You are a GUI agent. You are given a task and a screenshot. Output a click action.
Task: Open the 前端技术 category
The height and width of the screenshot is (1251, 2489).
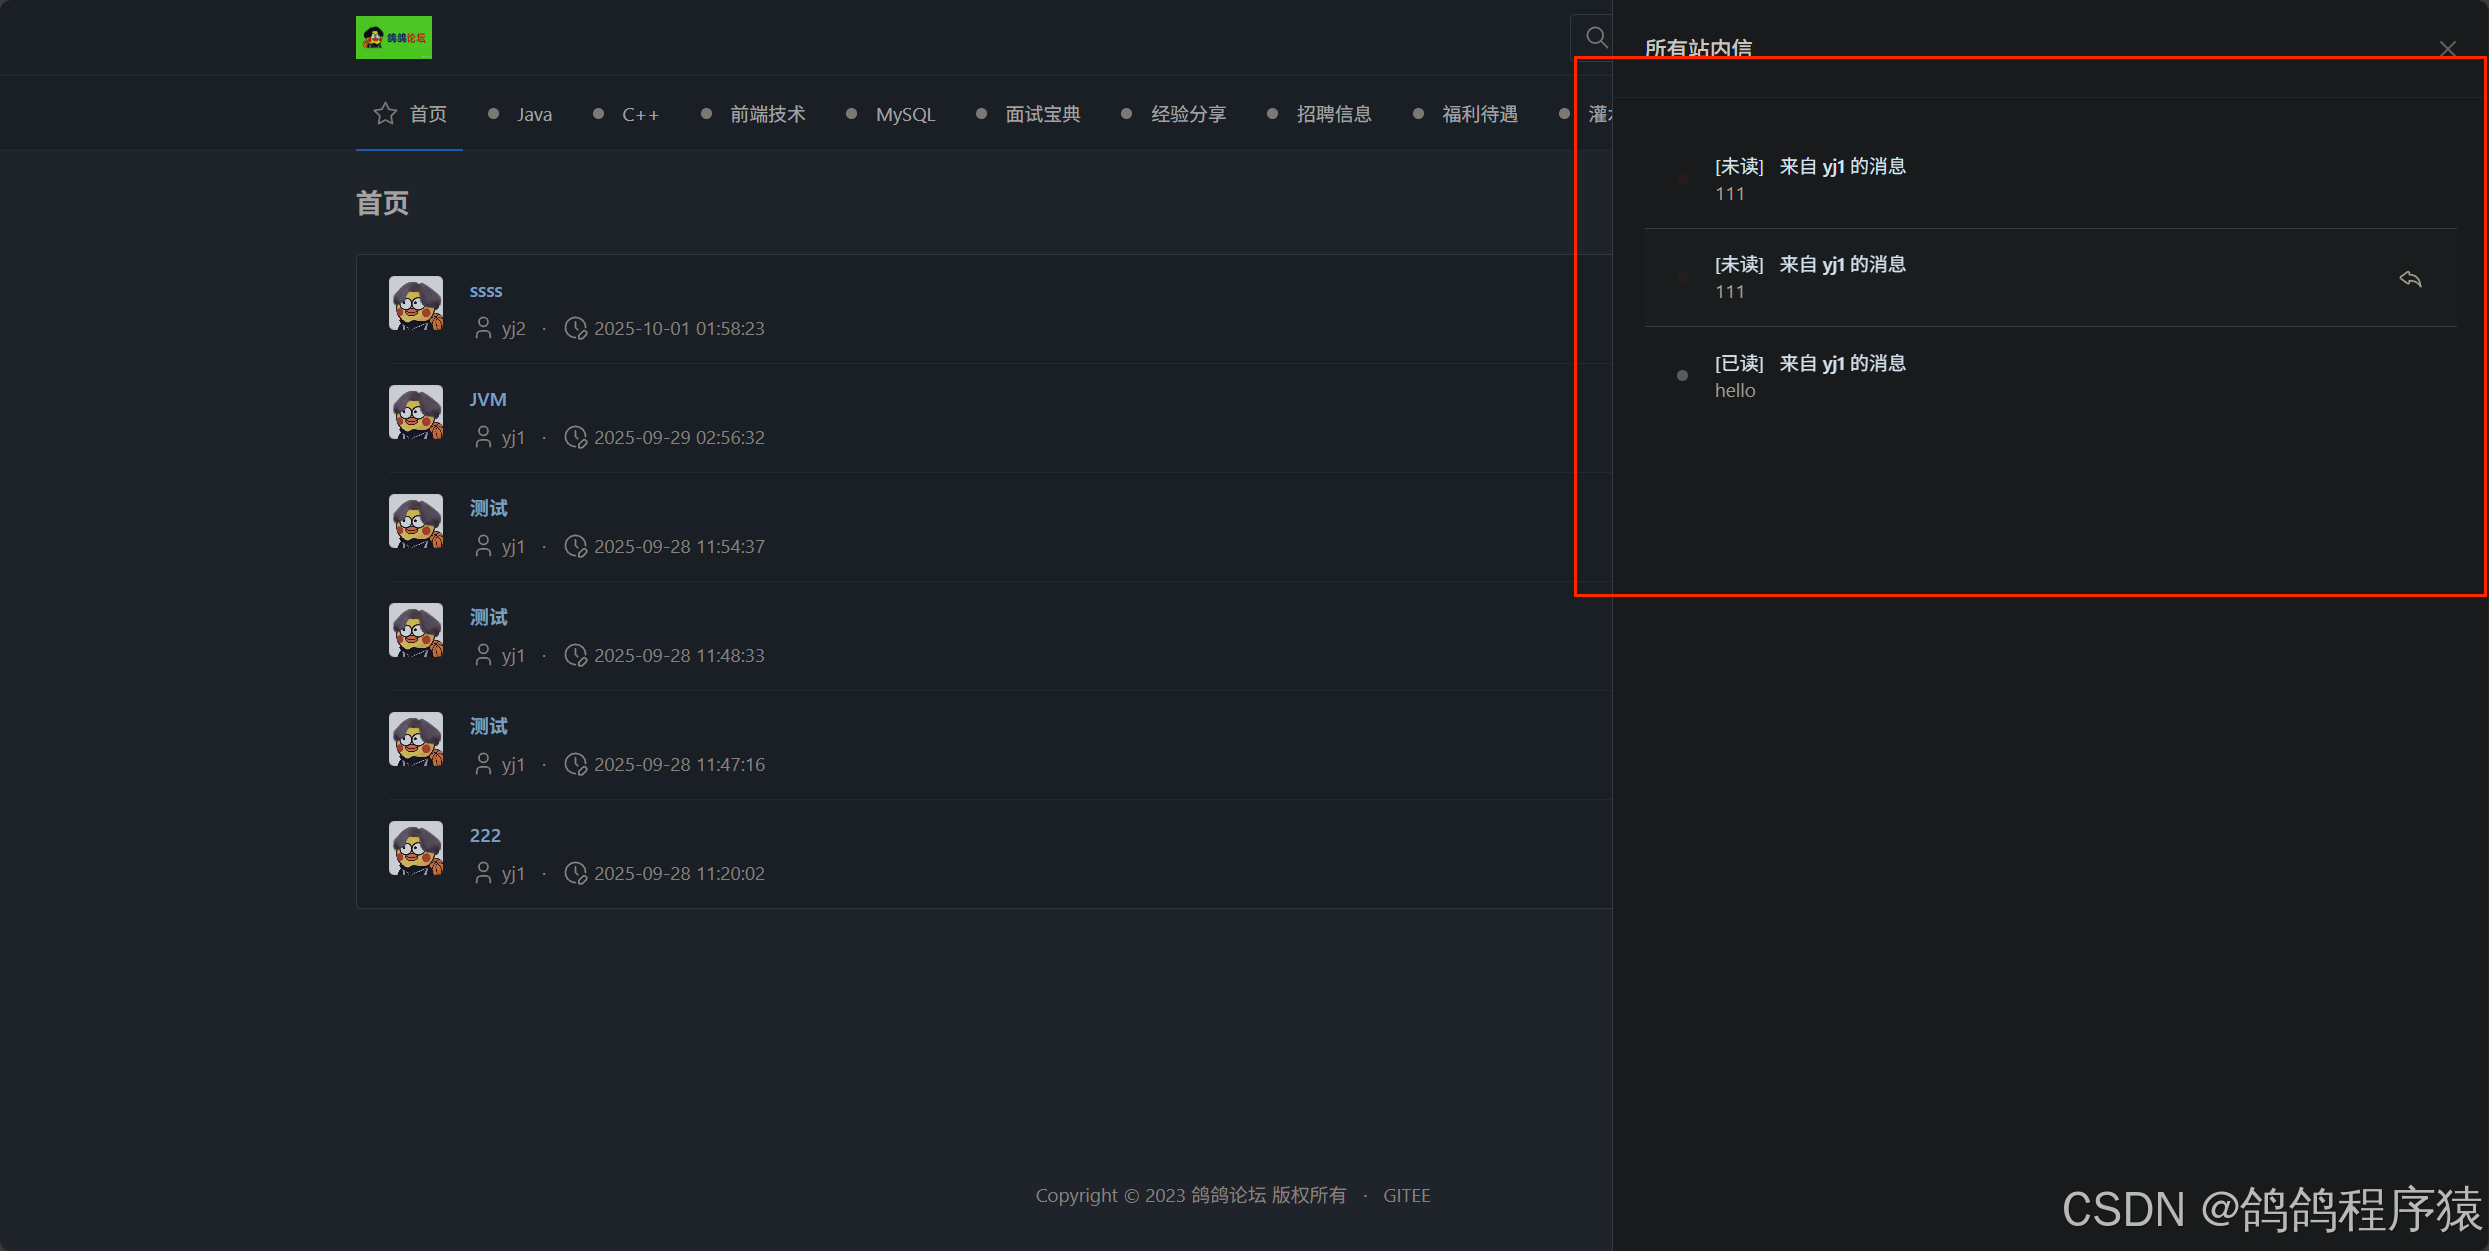pos(767,115)
